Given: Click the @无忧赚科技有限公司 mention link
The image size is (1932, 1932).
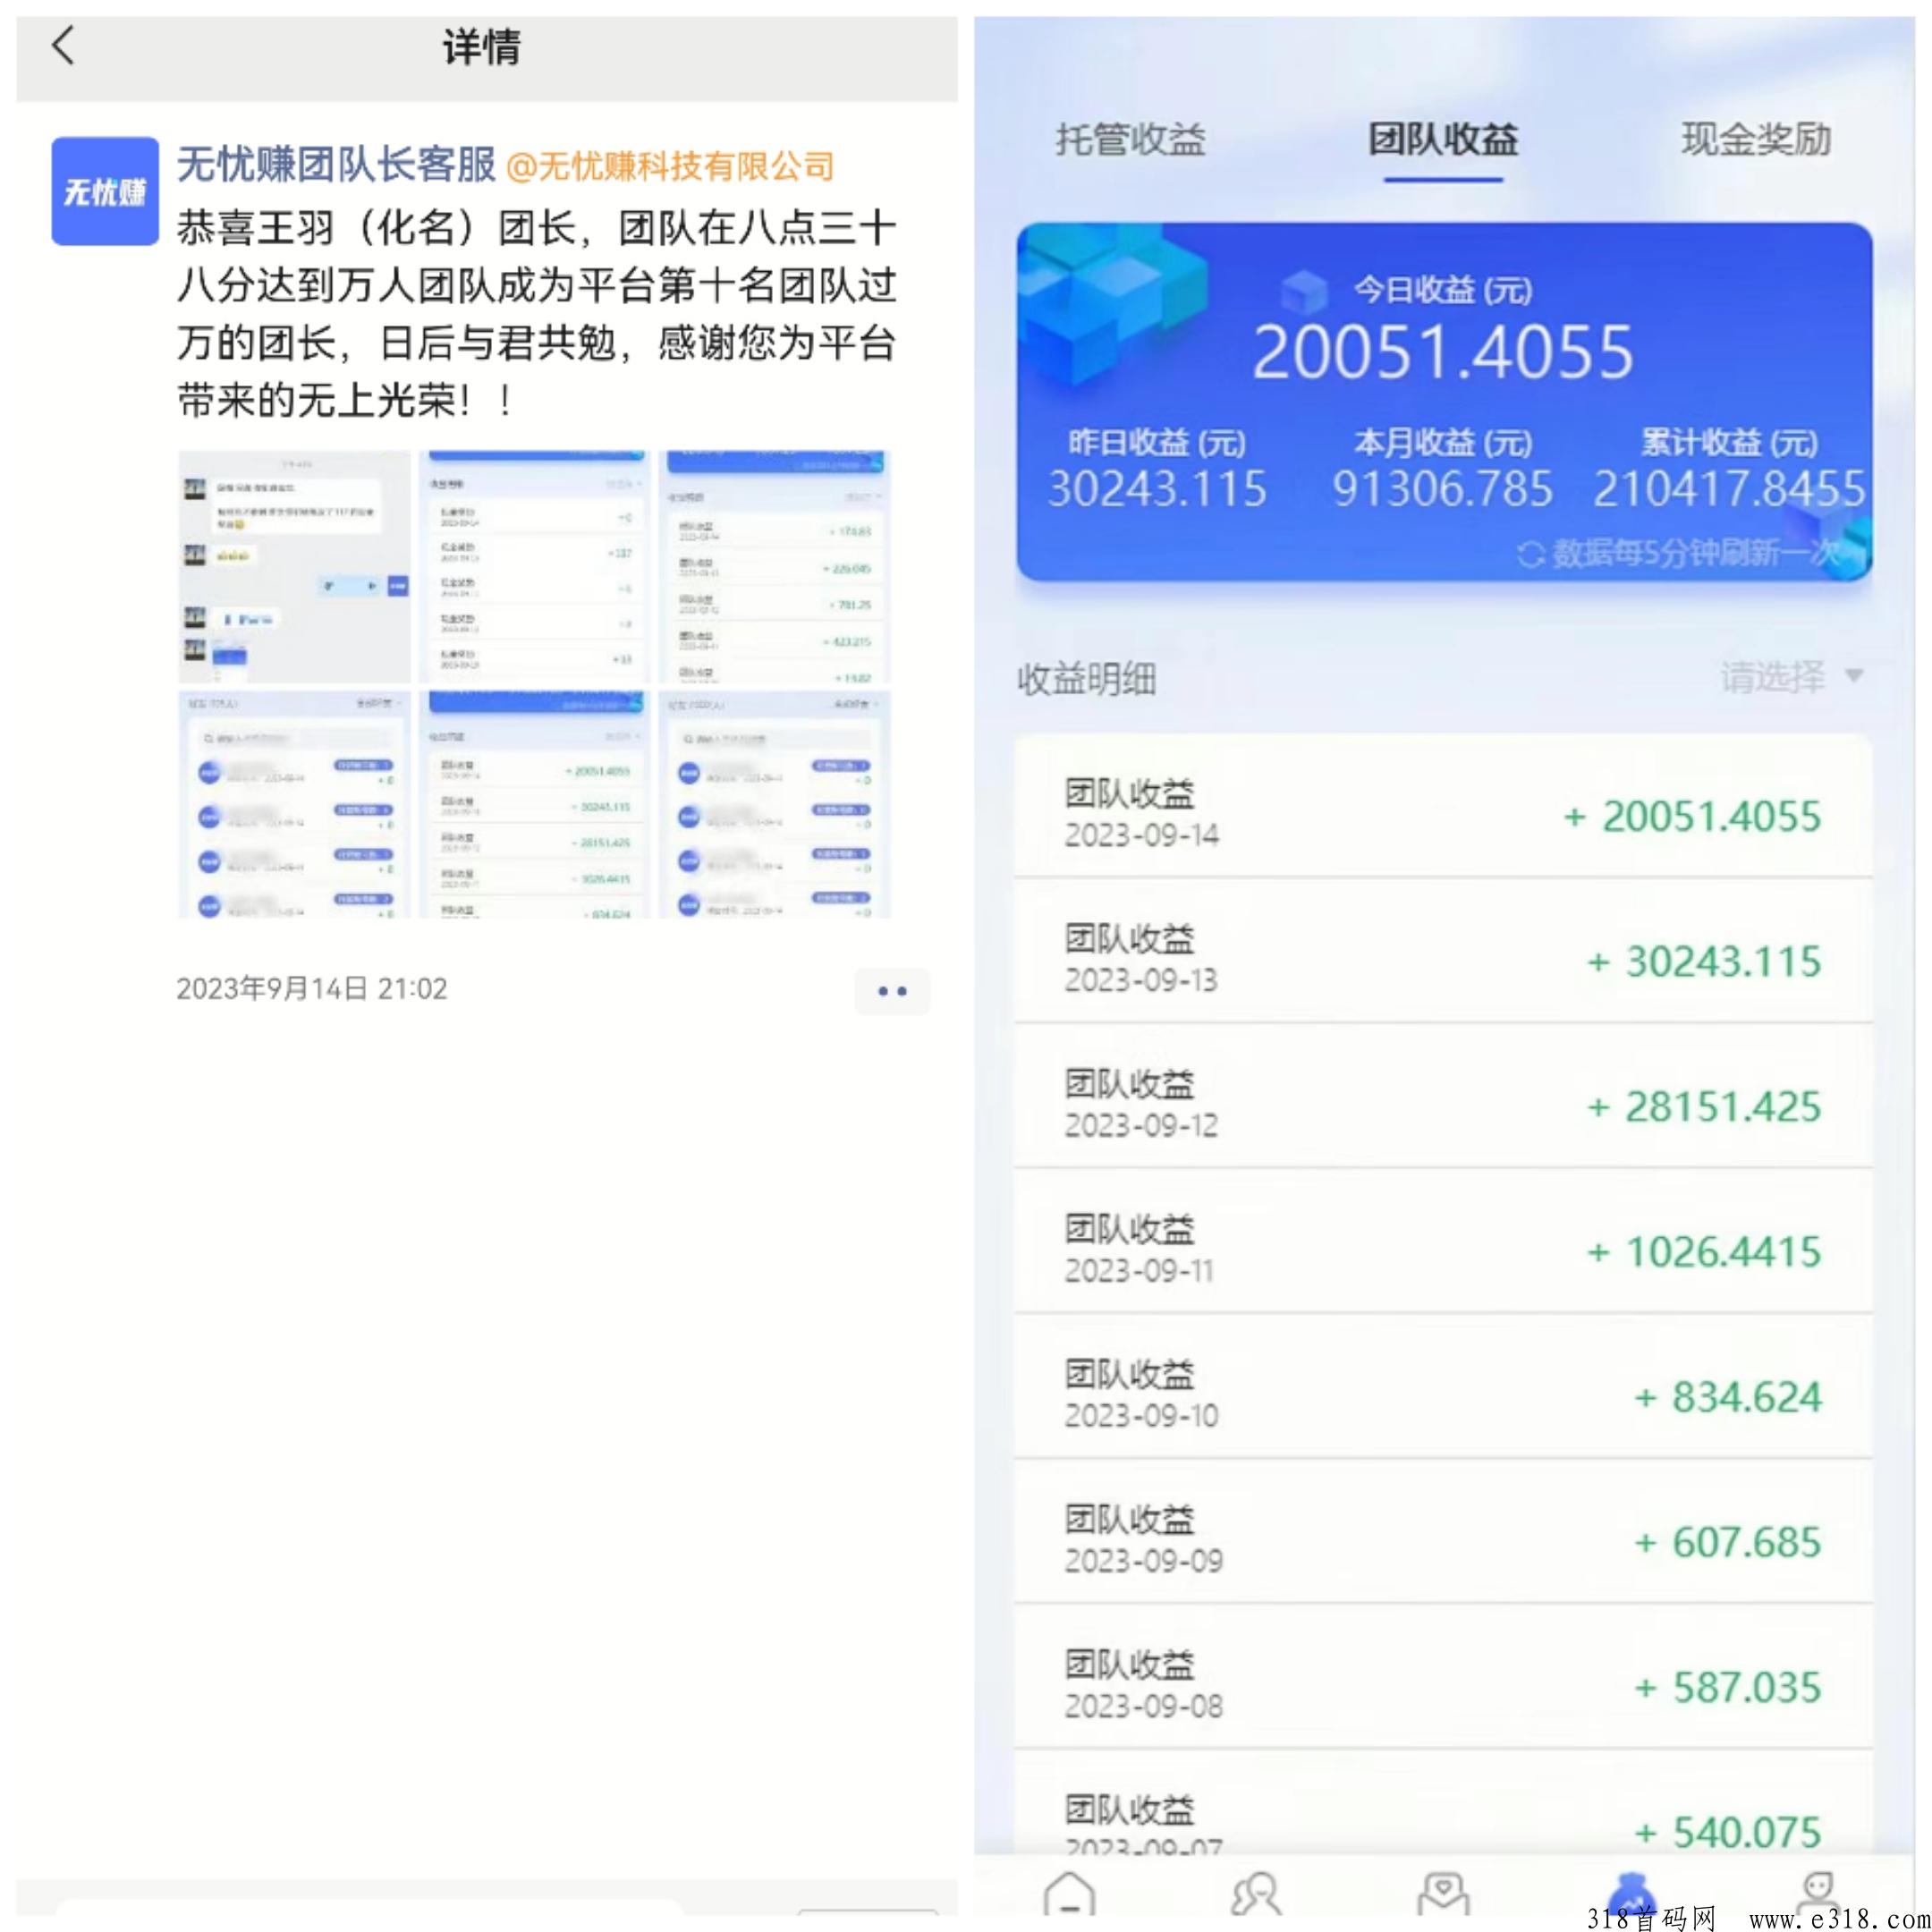Looking at the screenshot, I should [670, 166].
